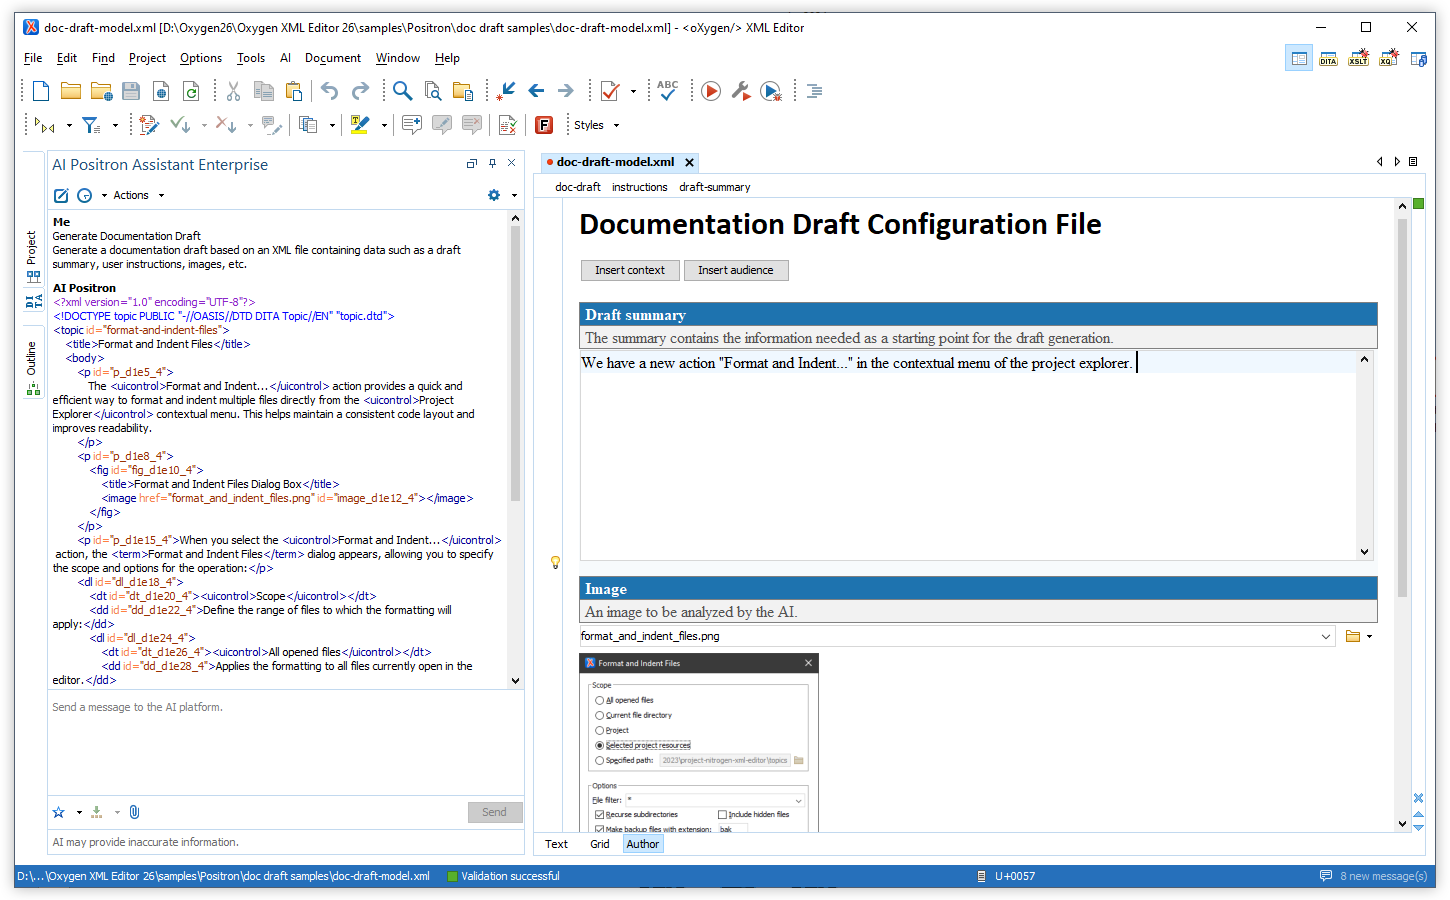Click the red F Fluenta icon
This screenshot has width=1450, height=900.
(544, 125)
